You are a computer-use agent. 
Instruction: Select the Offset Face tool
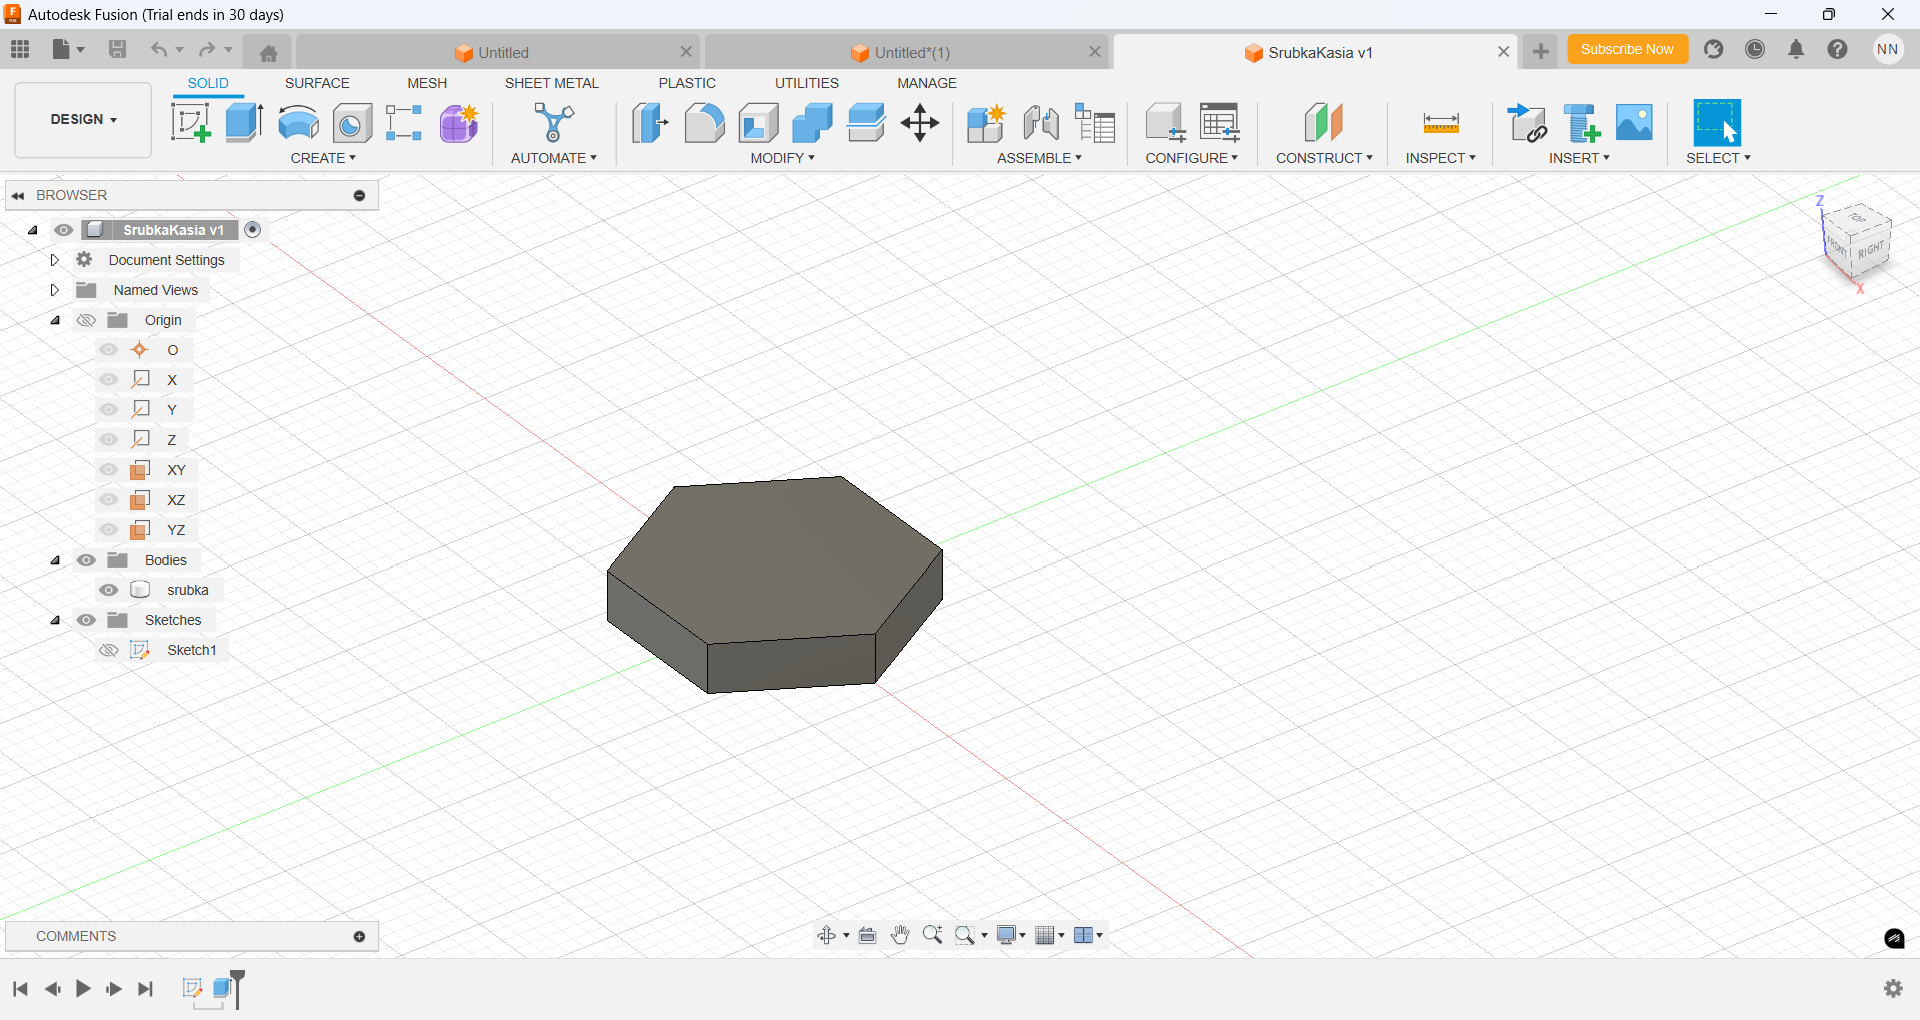pos(866,123)
